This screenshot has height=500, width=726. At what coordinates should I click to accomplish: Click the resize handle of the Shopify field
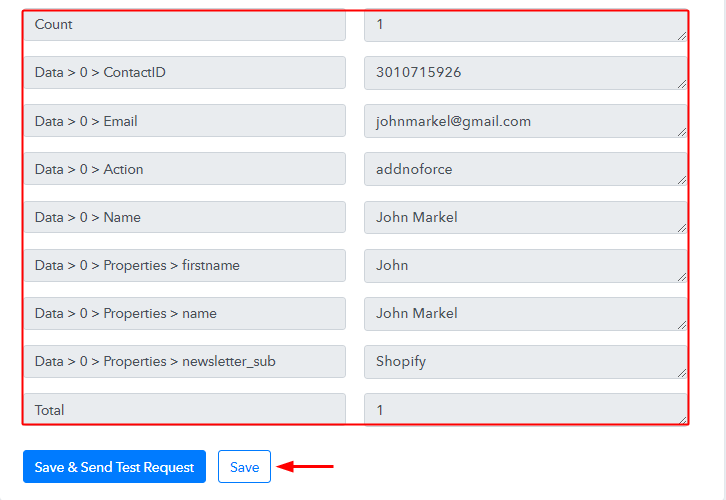pyautogui.click(x=682, y=372)
